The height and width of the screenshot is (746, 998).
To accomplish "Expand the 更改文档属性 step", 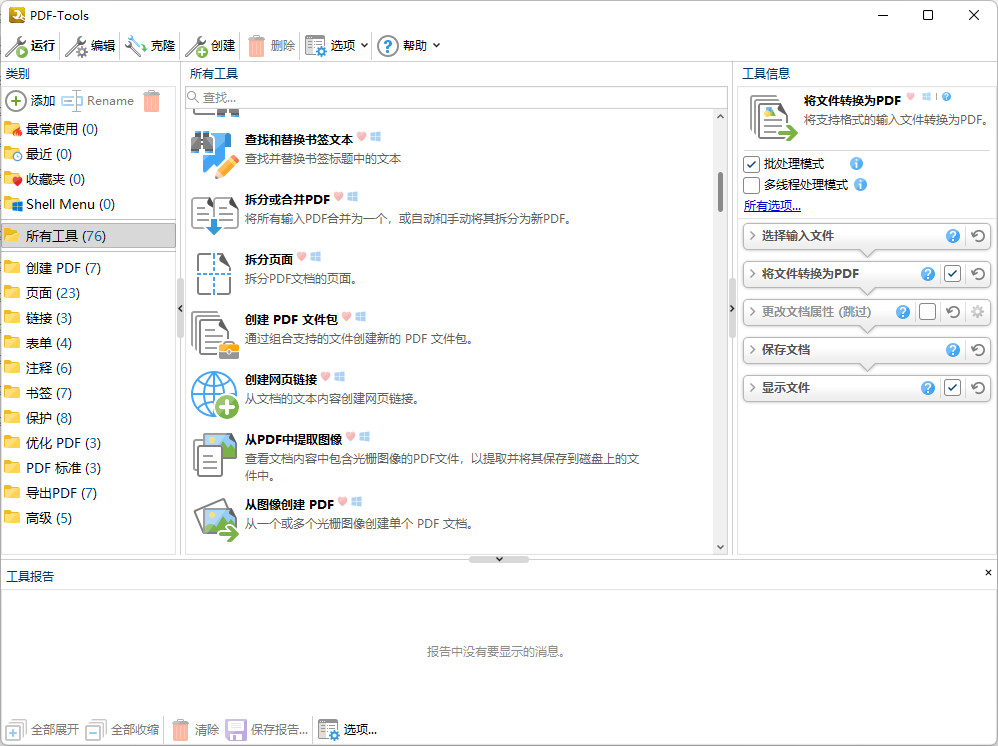I will [x=752, y=312].
